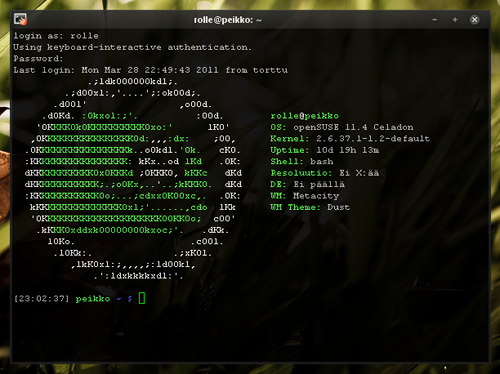Click the green 'peikko' hostname in prompt
Viewport: 500px width, 374px height.
point(93,299)
